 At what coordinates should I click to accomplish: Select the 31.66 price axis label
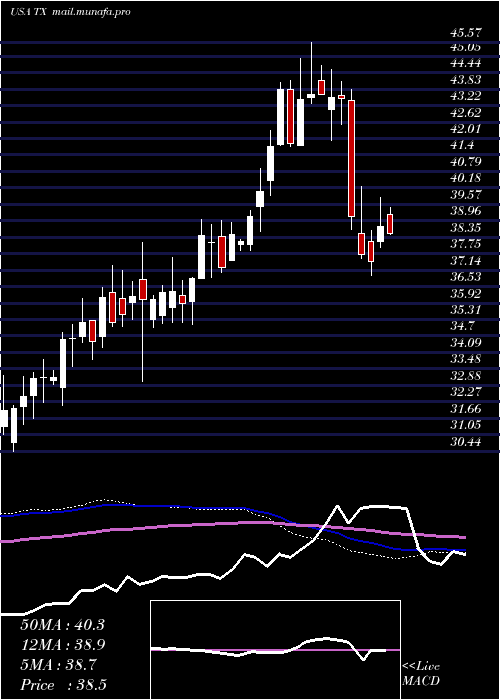pos(465,408)
